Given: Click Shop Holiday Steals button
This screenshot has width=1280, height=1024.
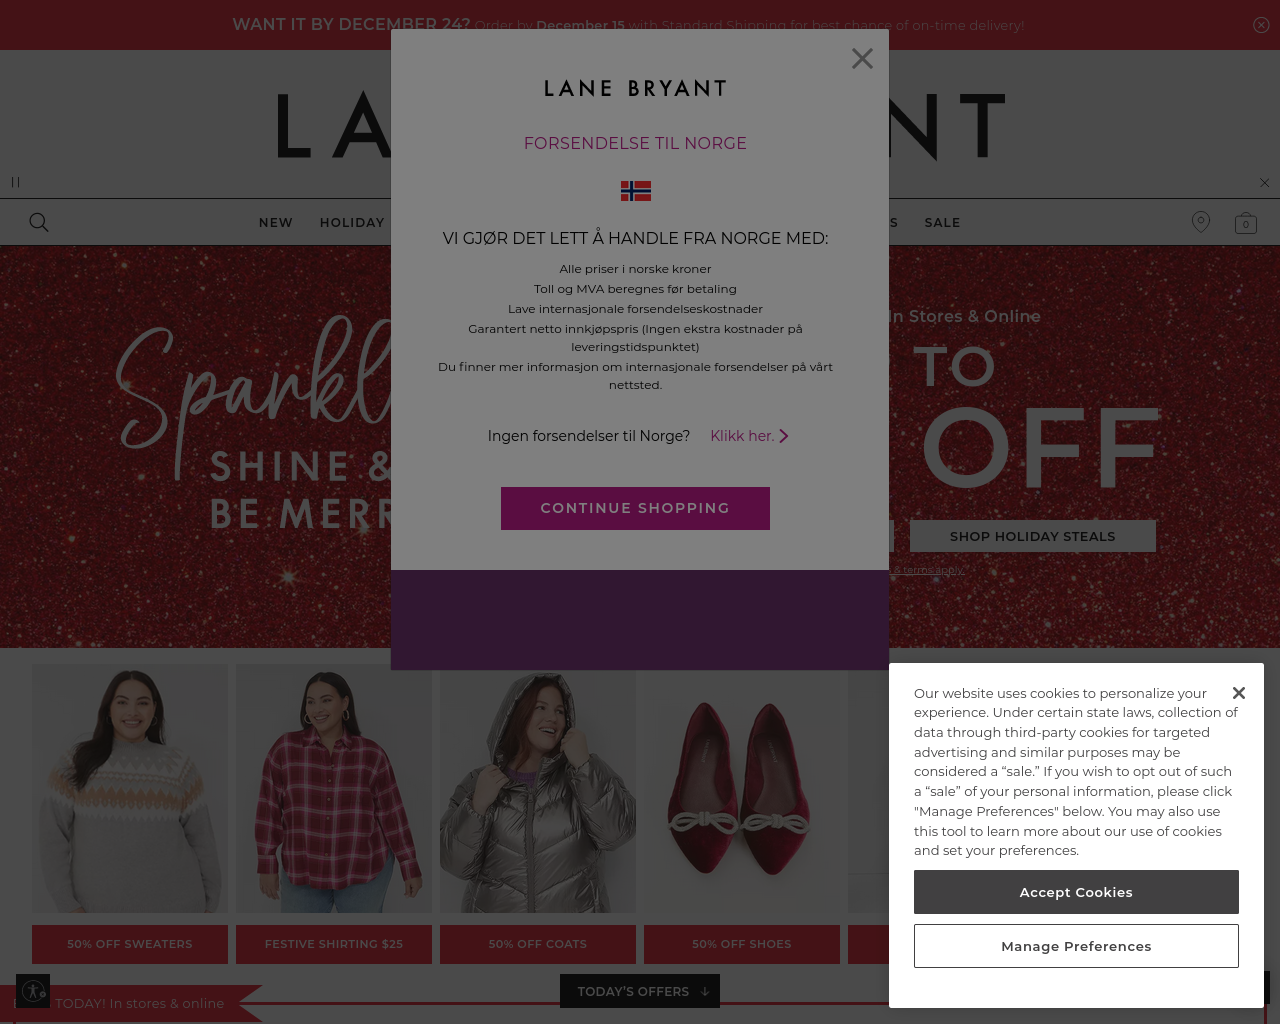Looking at the screenshot, I should (x=1033, y=536).
